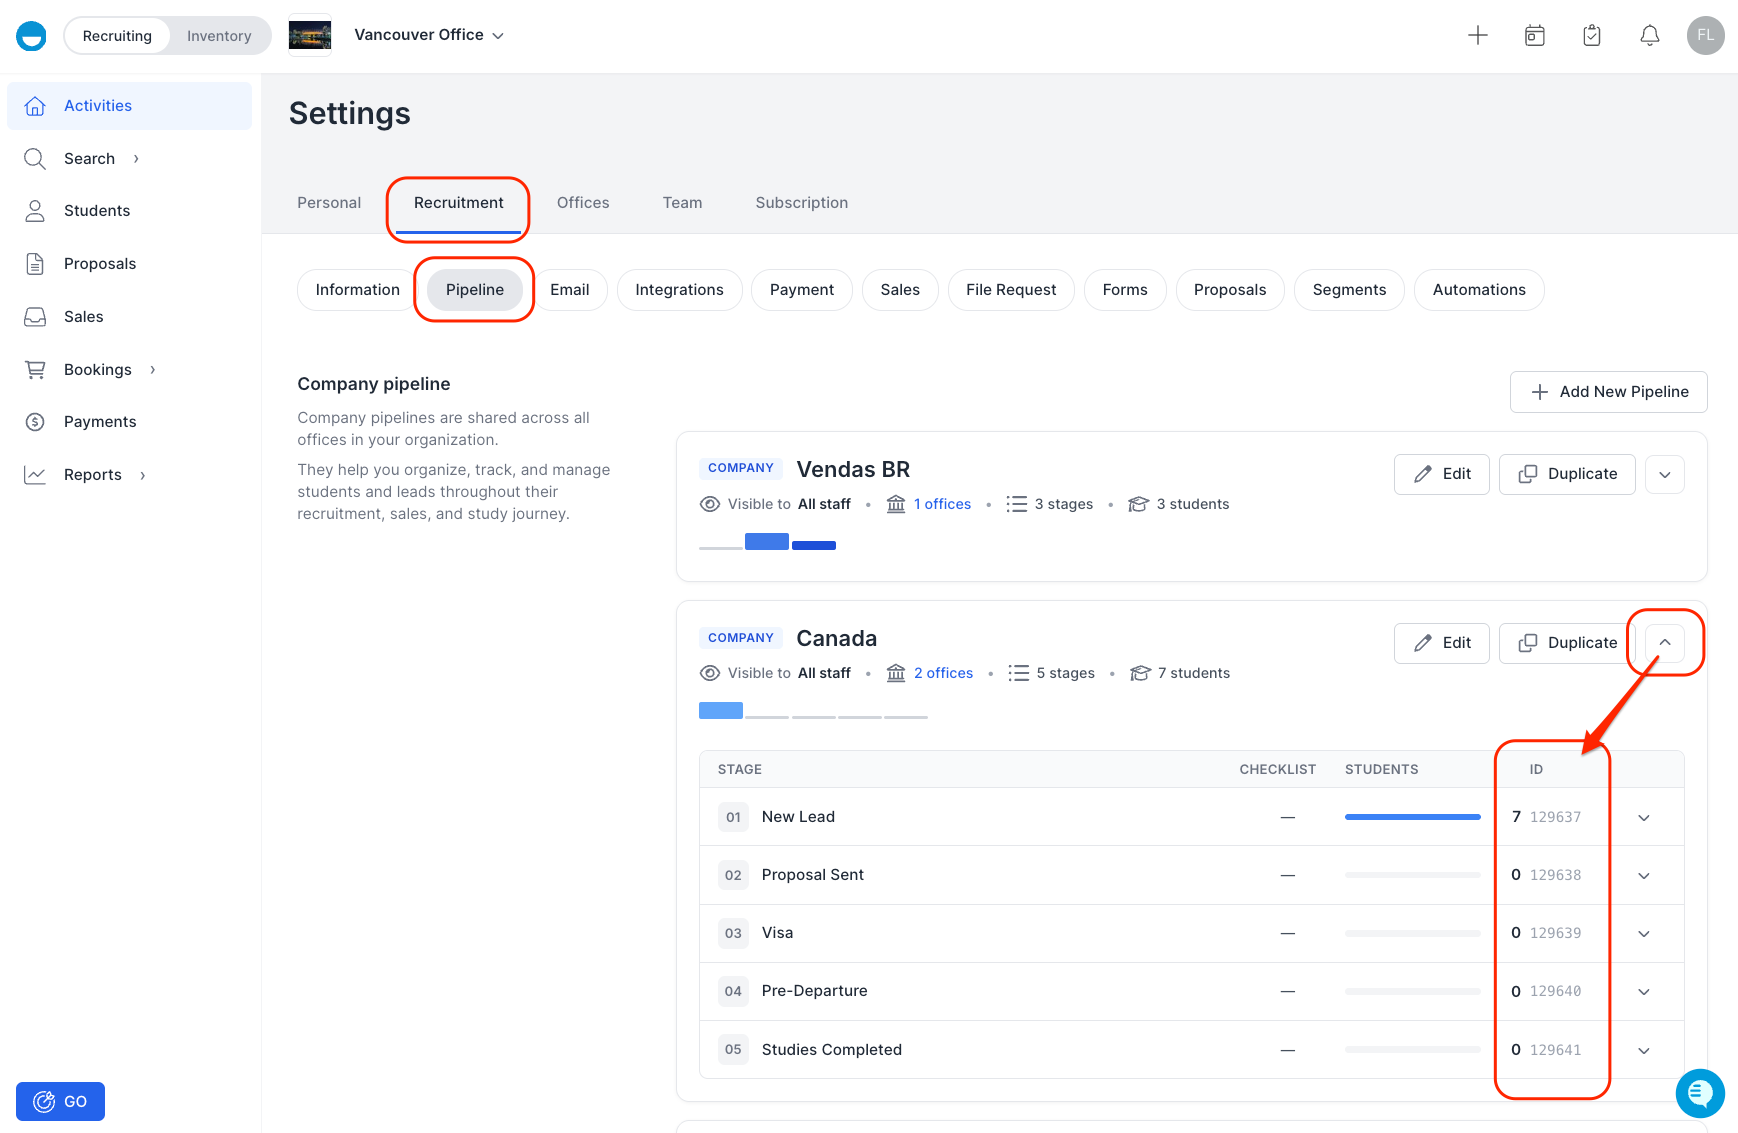Click the GO target button
Viewport: 1738px width, 1133px height.
point(60,1101)
